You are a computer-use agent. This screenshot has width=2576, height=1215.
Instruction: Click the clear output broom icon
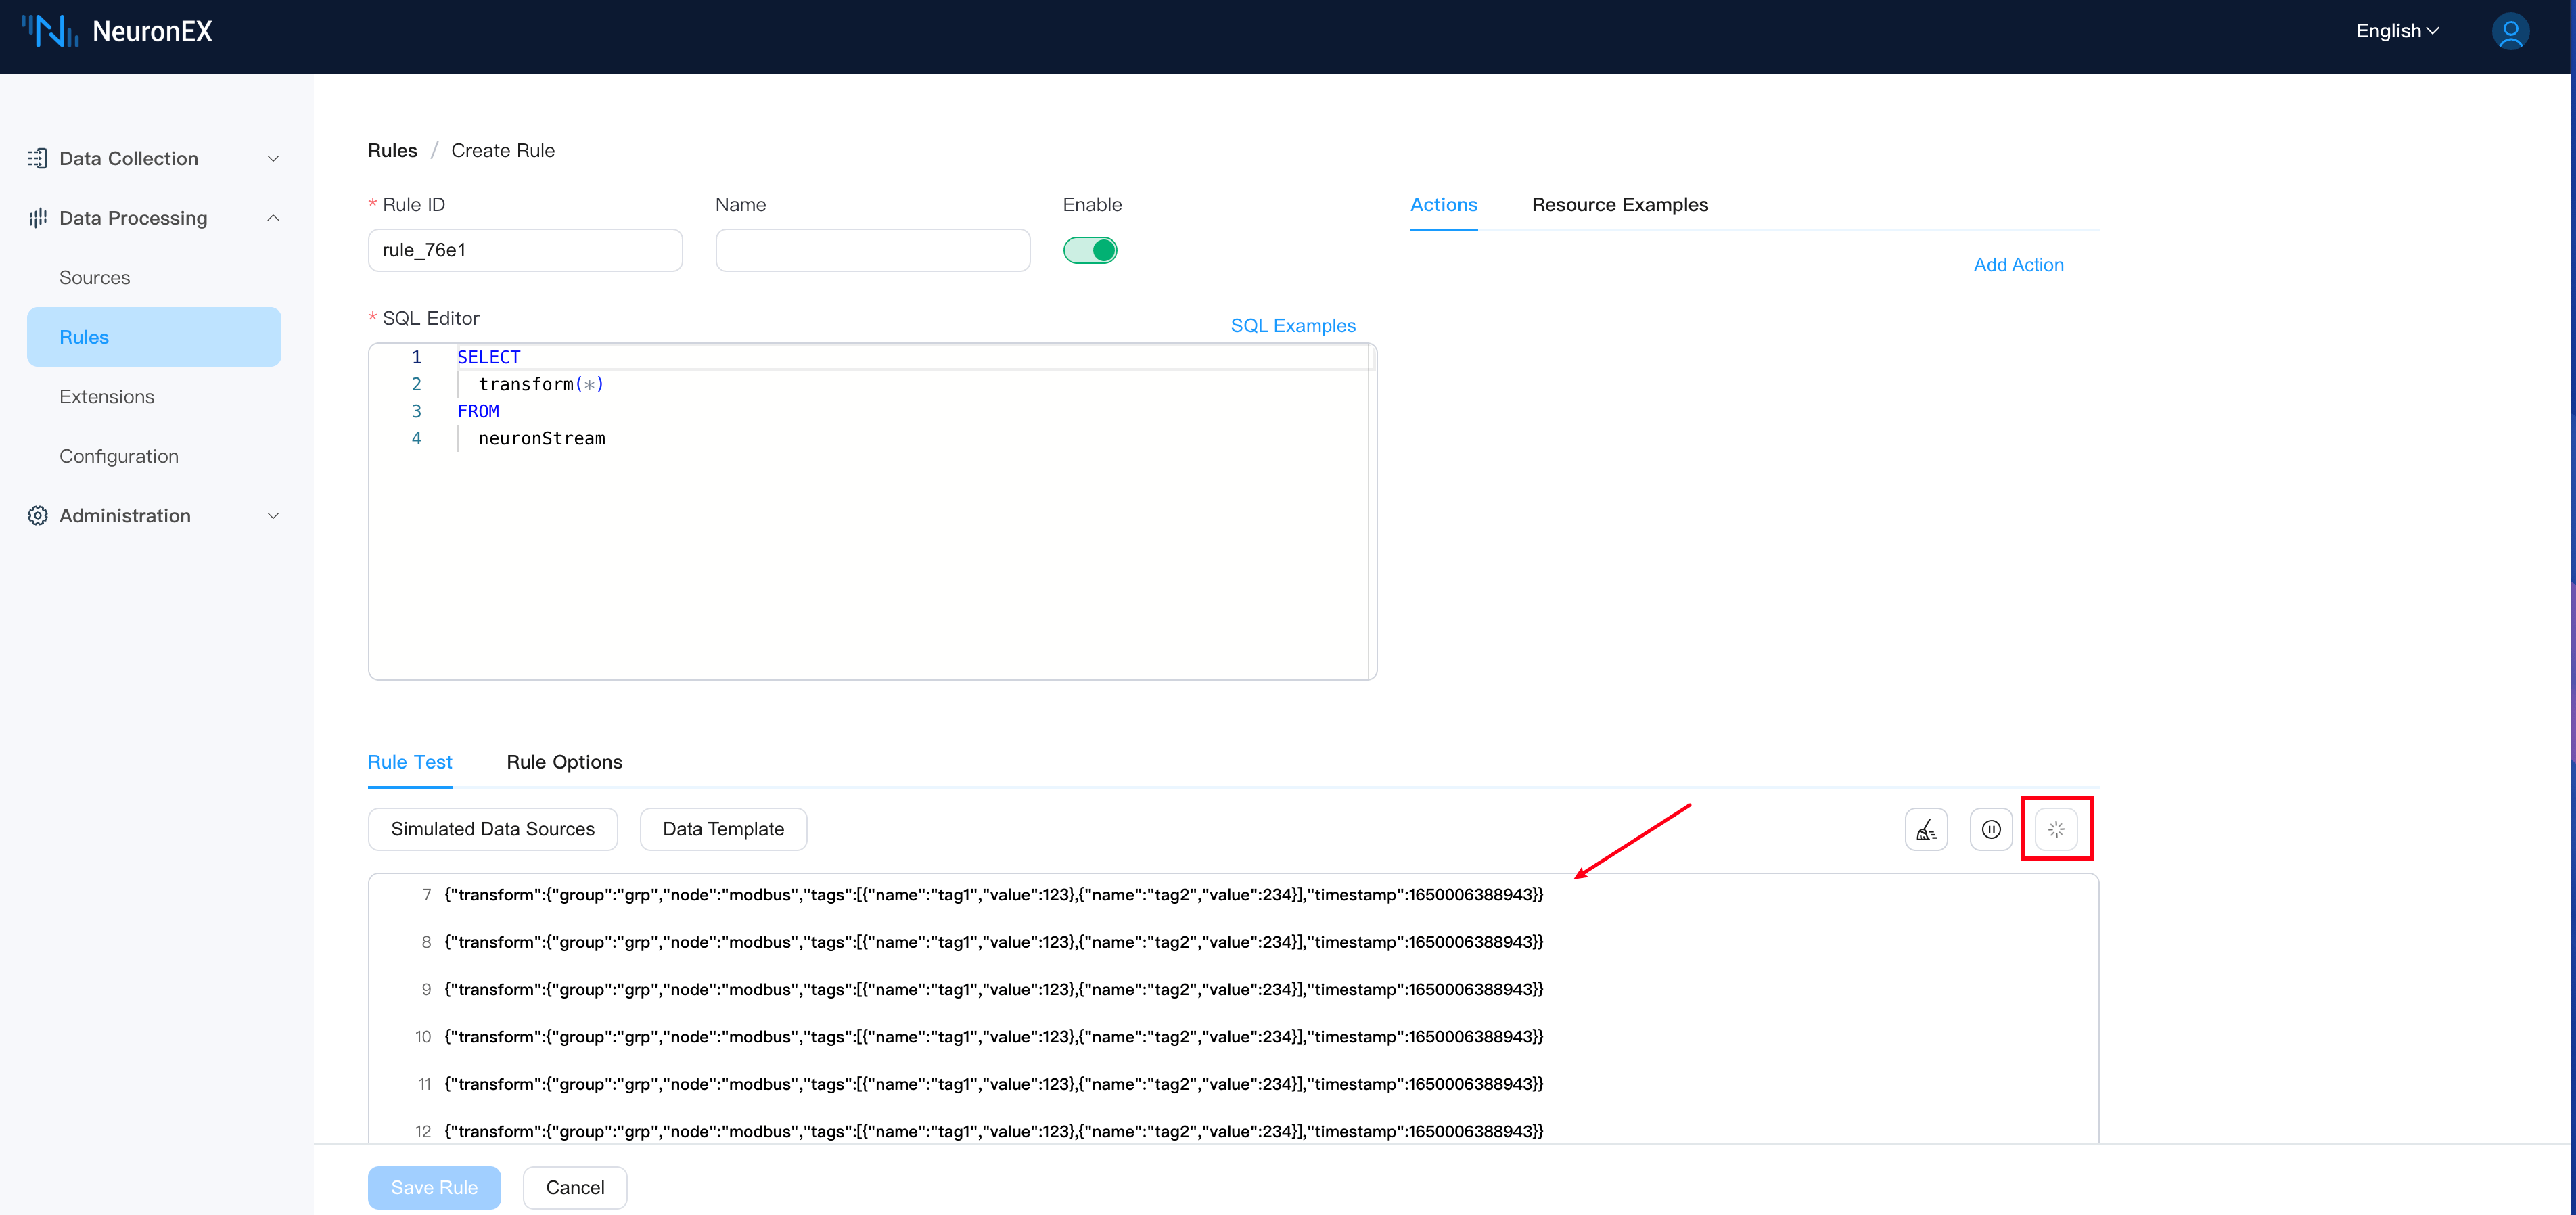click(x=1925, y=829)
